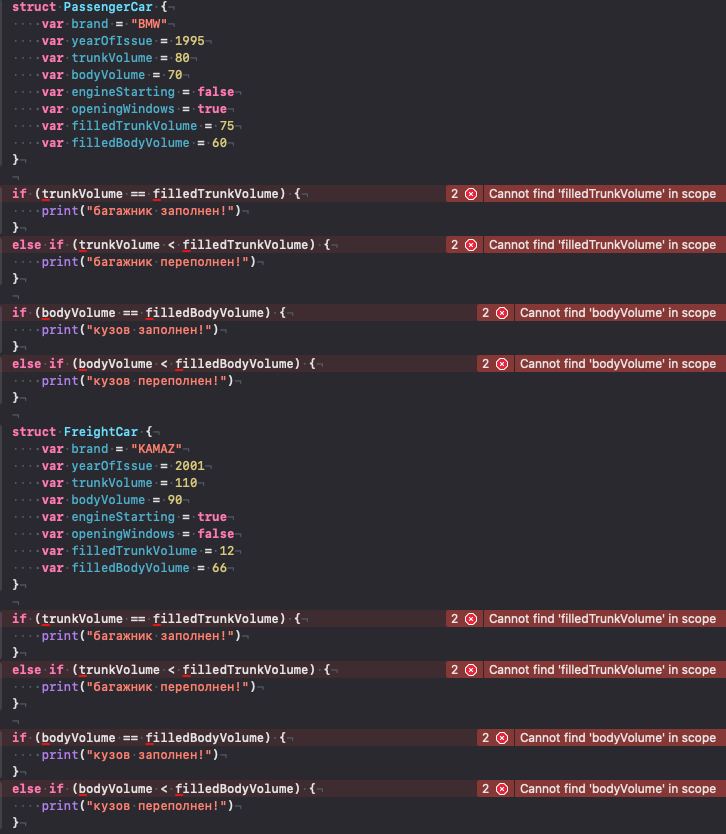Image resolution: width=726 pixels, height=834 pixels.
Task: Expand error count '2' on FreightCar 'if (trunkVolume ==' line
Action: pos(454,619)
